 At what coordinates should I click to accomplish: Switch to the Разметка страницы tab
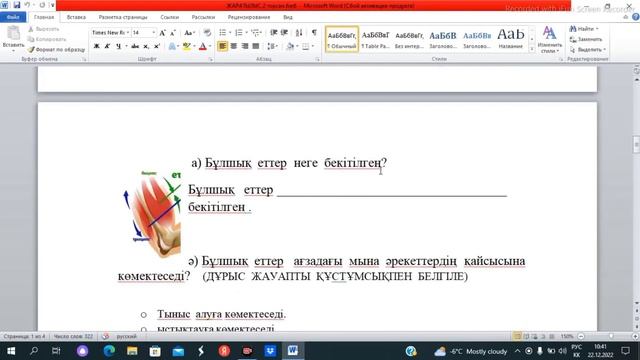[123, 17]
